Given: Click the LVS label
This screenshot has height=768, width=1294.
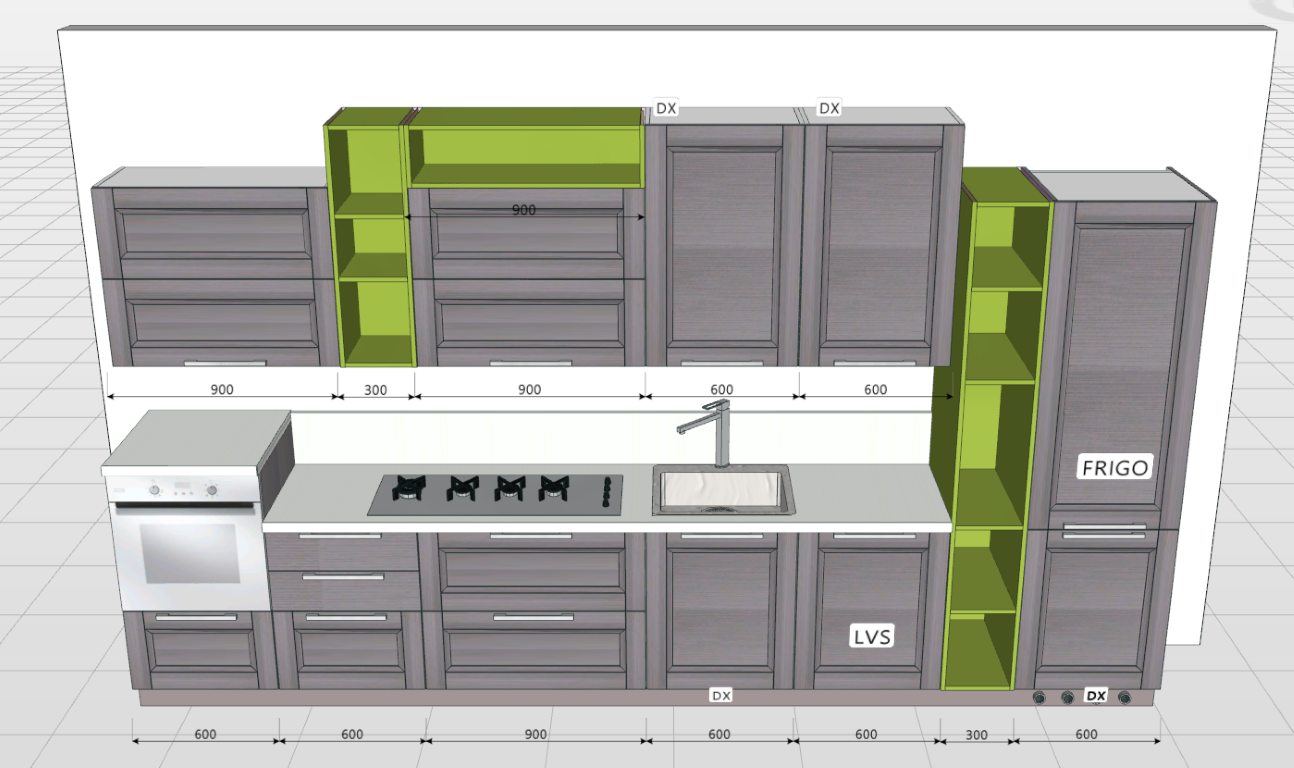Looking at the screenshot, I should [872, 636].
